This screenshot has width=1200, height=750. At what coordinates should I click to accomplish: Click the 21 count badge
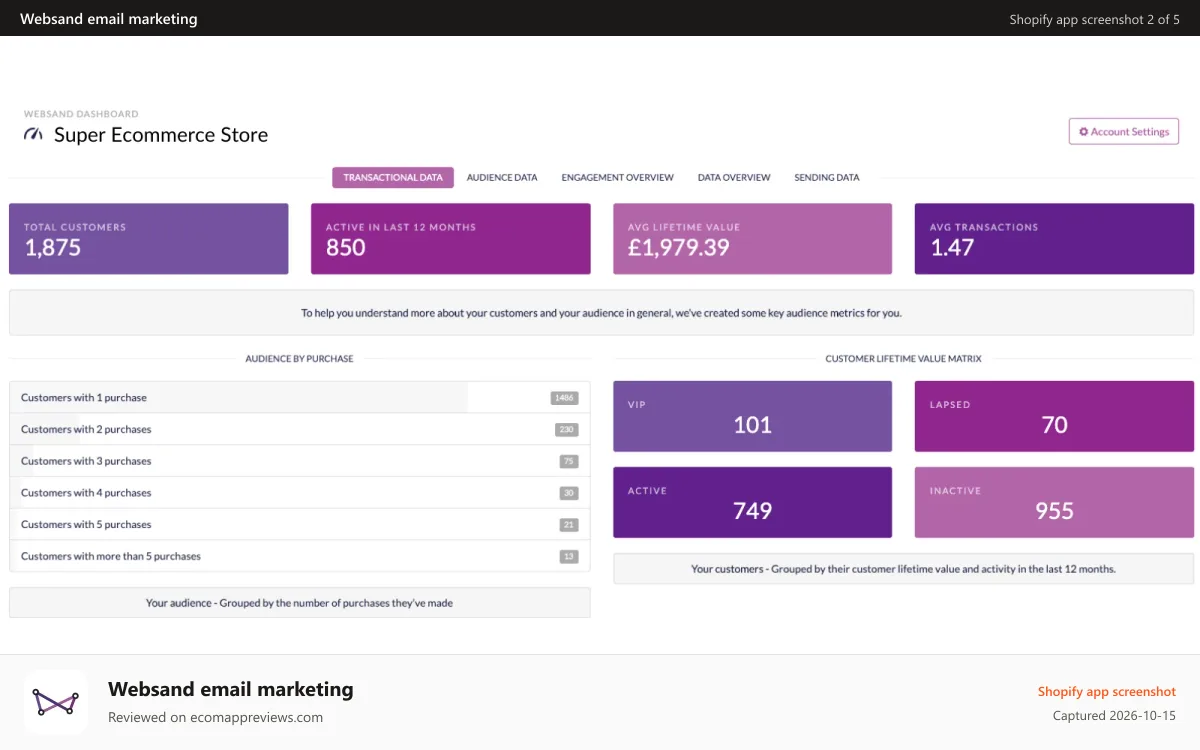pyautogui.click(x=569, y=525)
